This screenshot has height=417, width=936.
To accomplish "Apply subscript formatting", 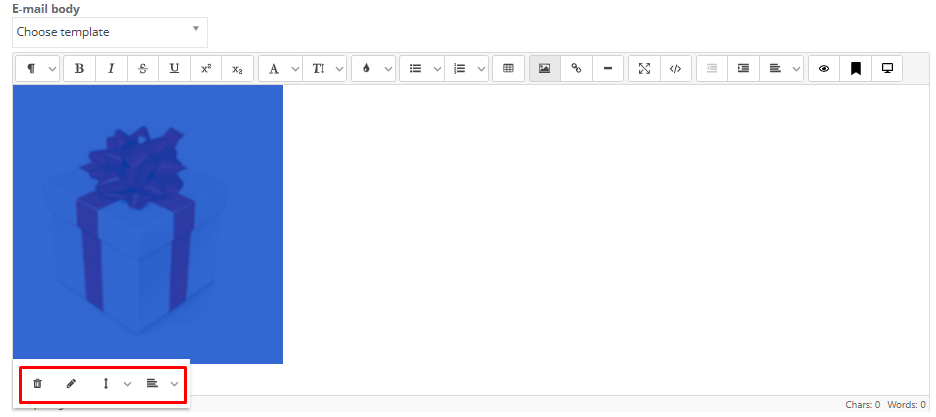I will (238, 69).
